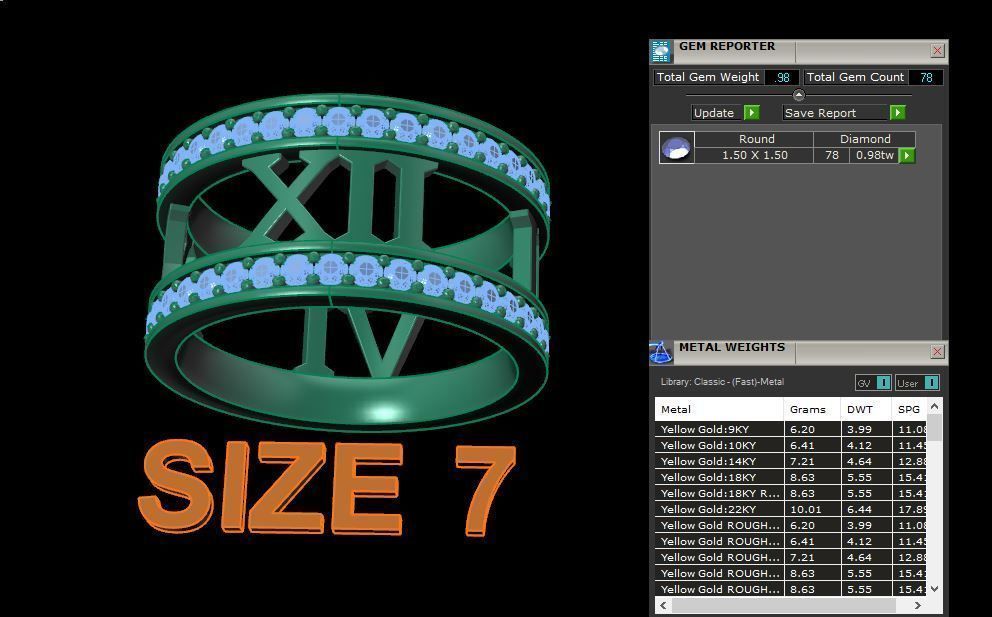The image size is (992, 617).
Task: Click the Total Gem Weight value field
Action: point(781,77)
